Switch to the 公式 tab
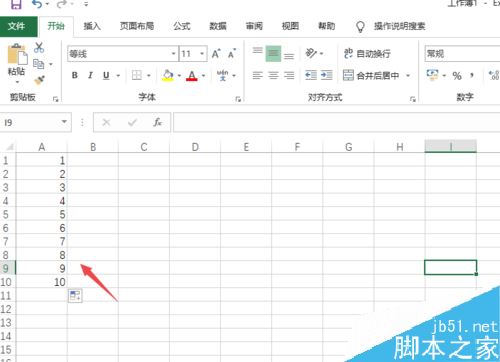 (x=182, y=26)
